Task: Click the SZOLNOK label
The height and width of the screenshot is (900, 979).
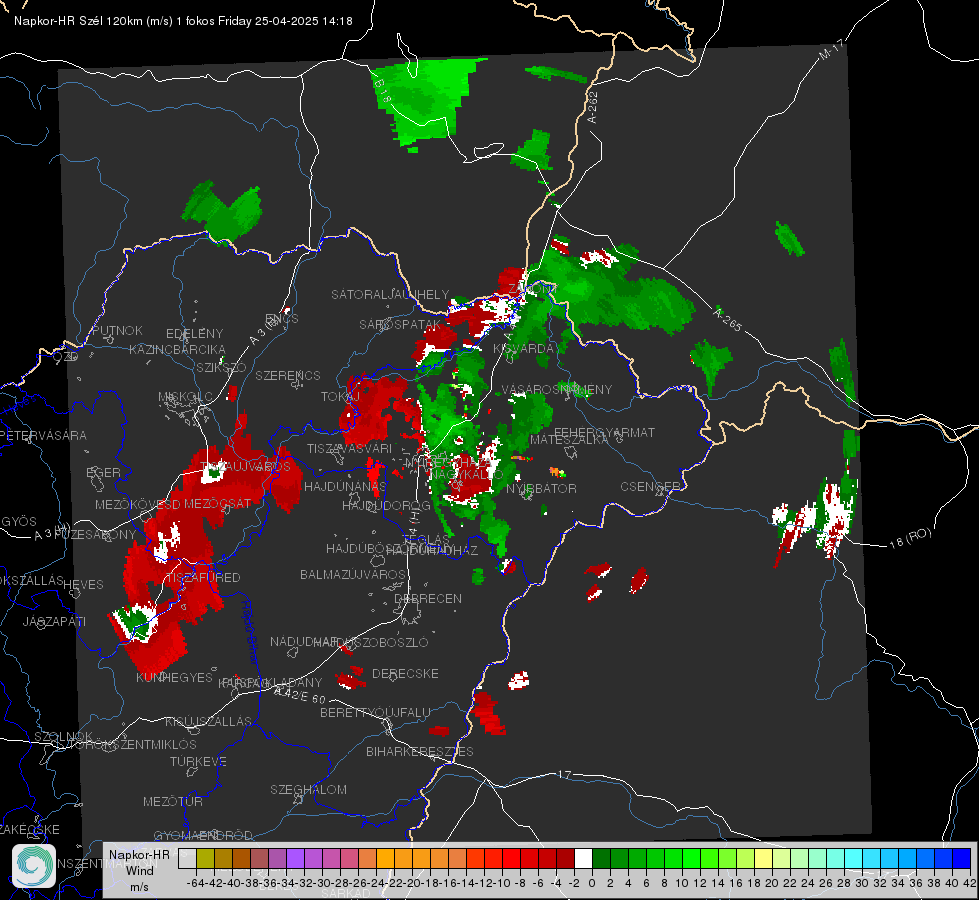Action: click(64, 736)
